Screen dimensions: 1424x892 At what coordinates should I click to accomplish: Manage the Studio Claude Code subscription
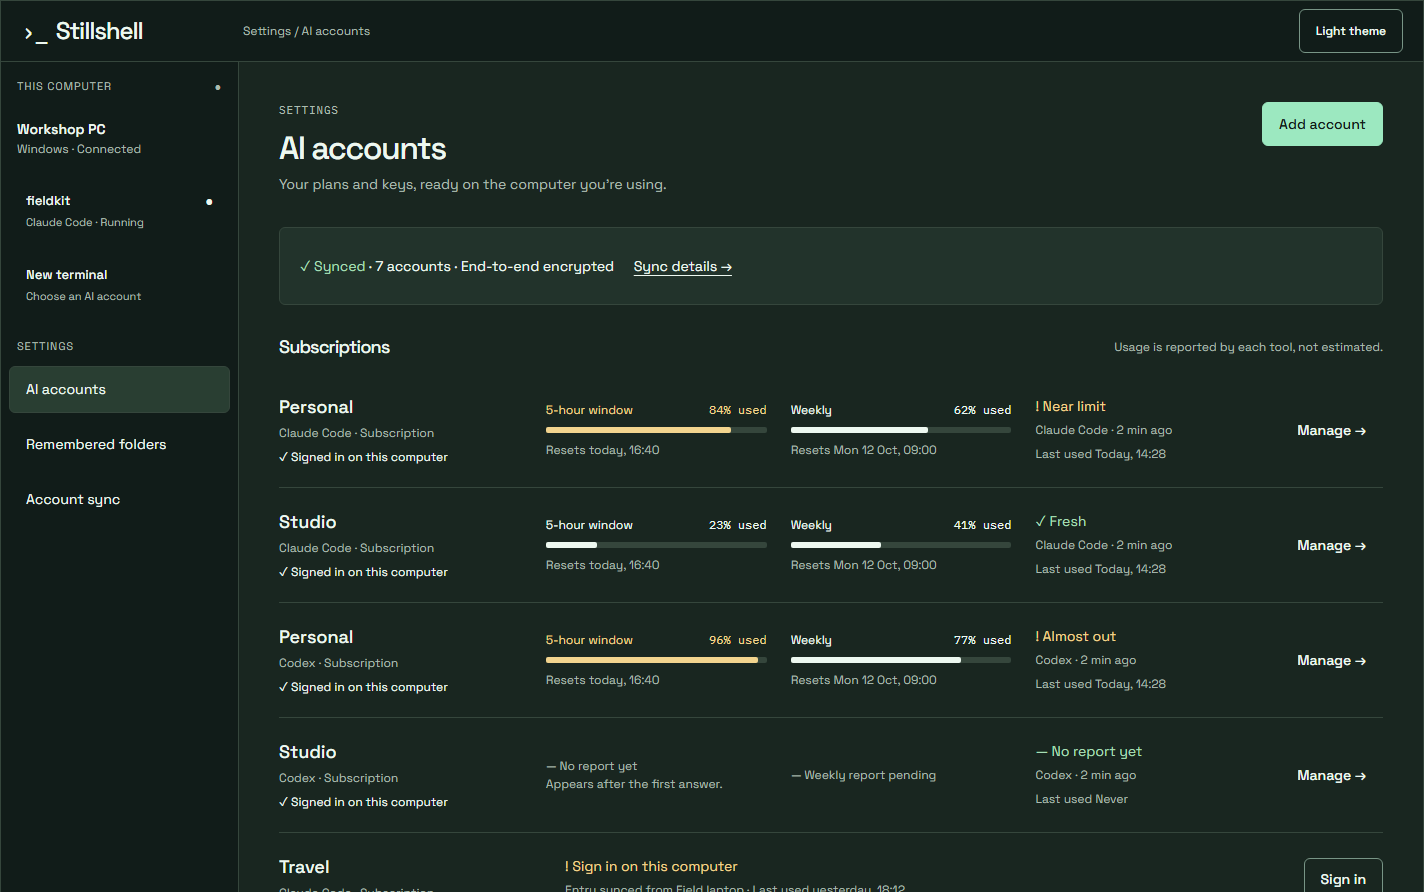coord(1331,546)
